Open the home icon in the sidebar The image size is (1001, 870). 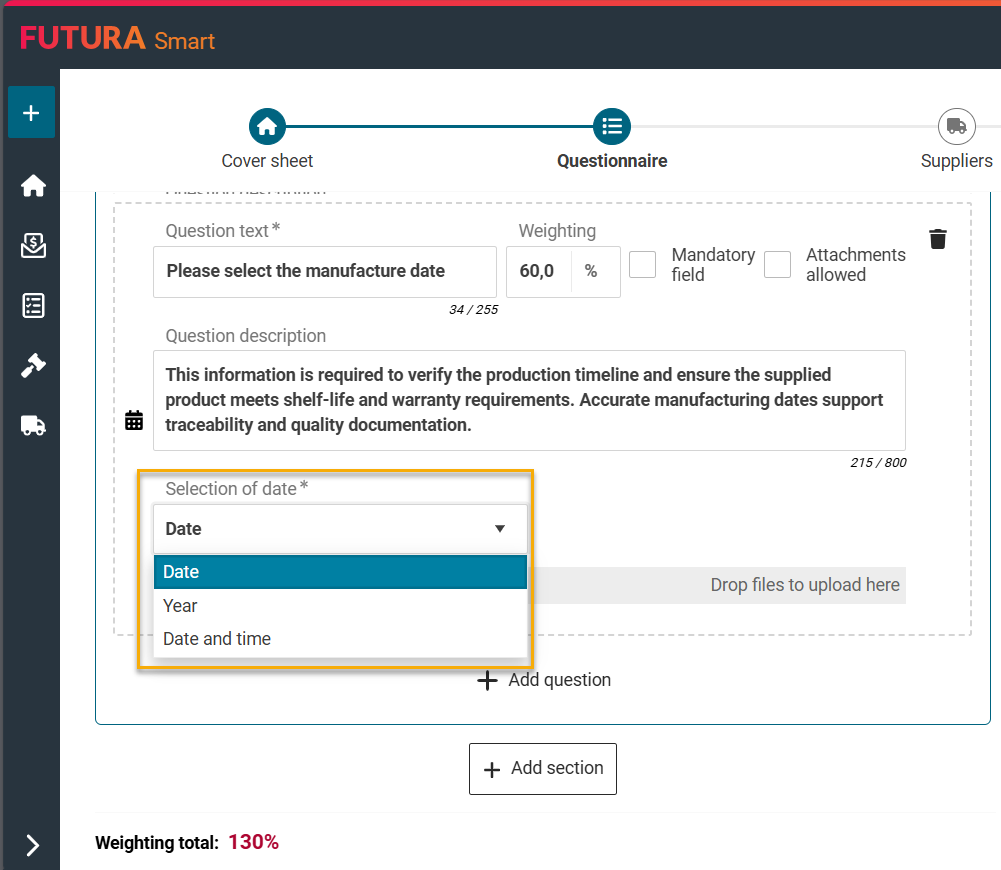[33, 186]
